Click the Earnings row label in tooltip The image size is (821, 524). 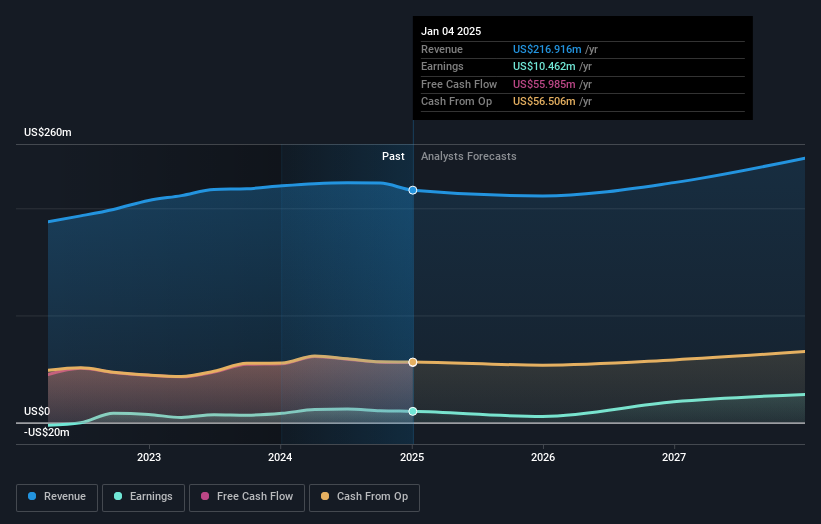(x=442, y=66)
